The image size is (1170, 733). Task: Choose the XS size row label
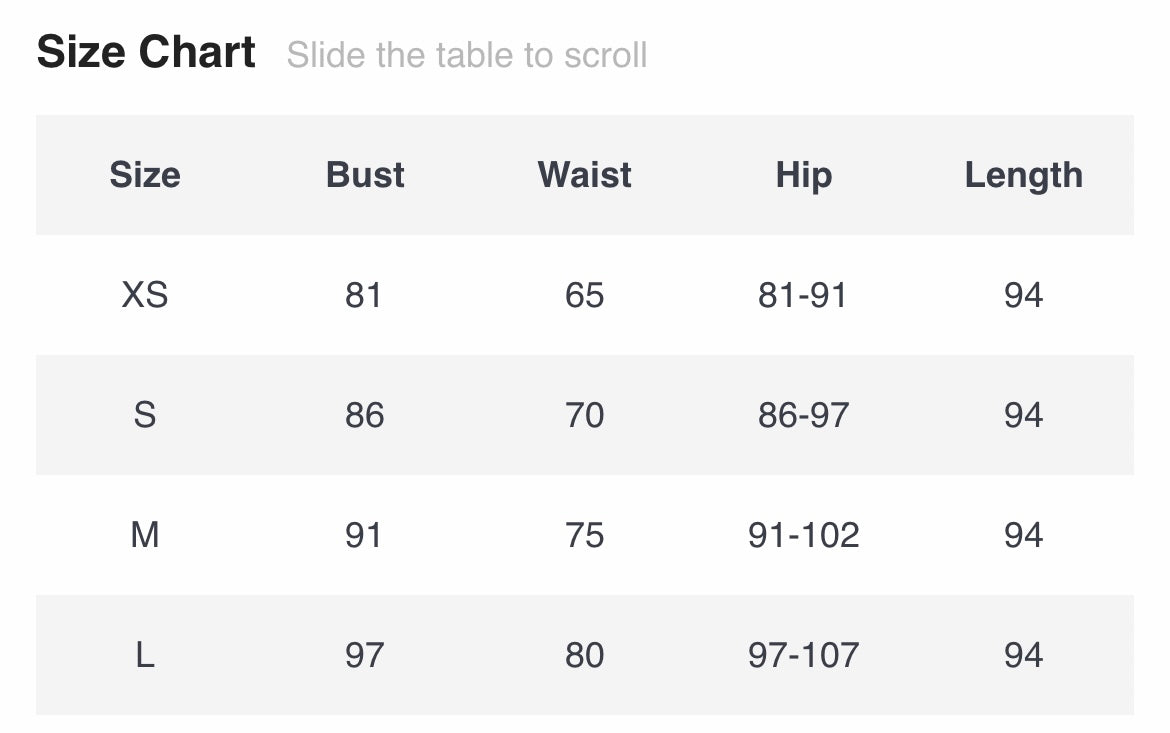[x=145, y=295]
